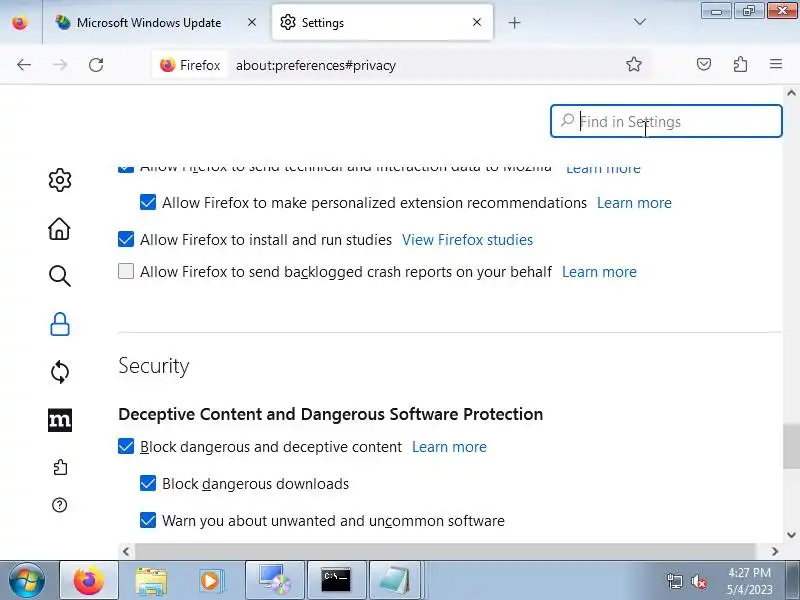
Task: Enable sending backlogged crash reports
Action: click(x=126, y=271)
